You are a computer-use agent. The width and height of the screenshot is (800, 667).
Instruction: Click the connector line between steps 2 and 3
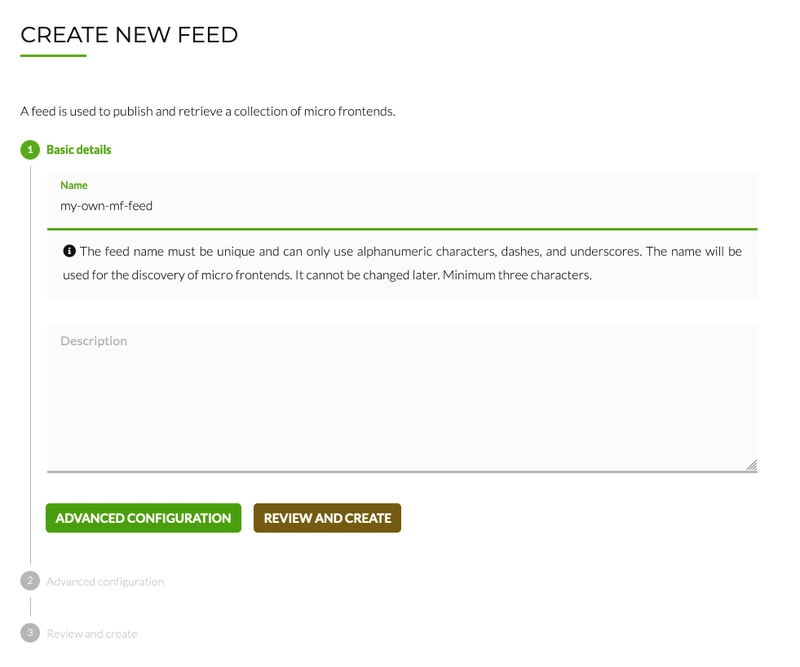30,607
